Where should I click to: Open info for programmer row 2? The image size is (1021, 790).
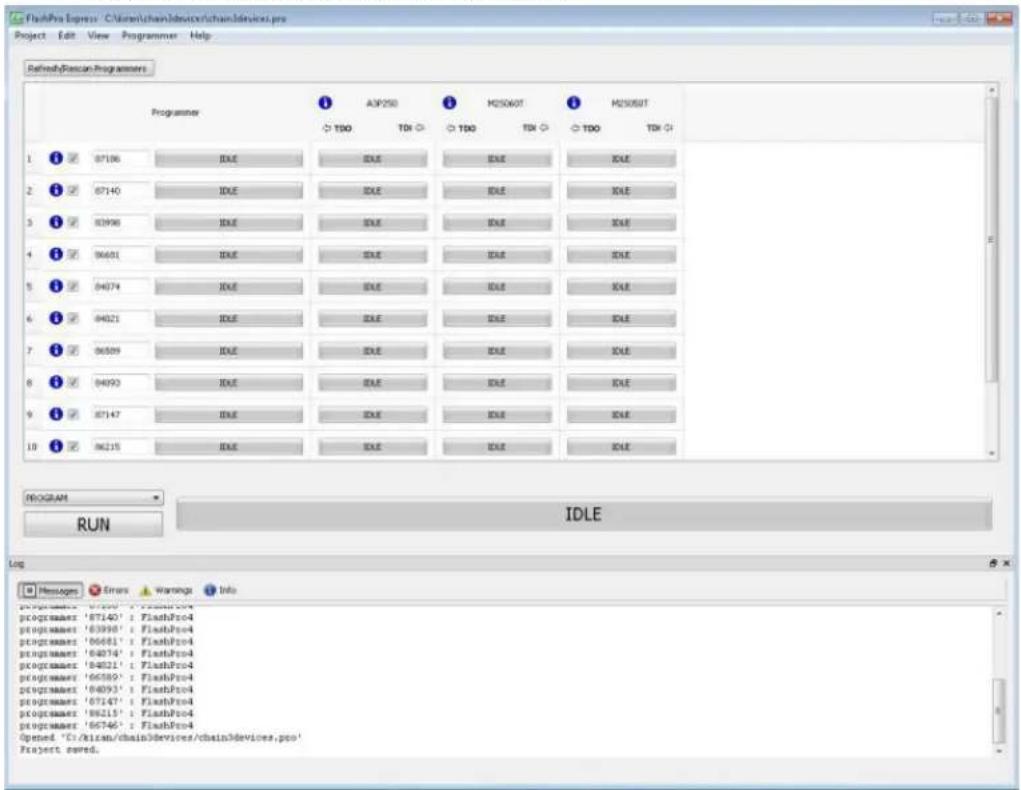[x=56, y=190]
